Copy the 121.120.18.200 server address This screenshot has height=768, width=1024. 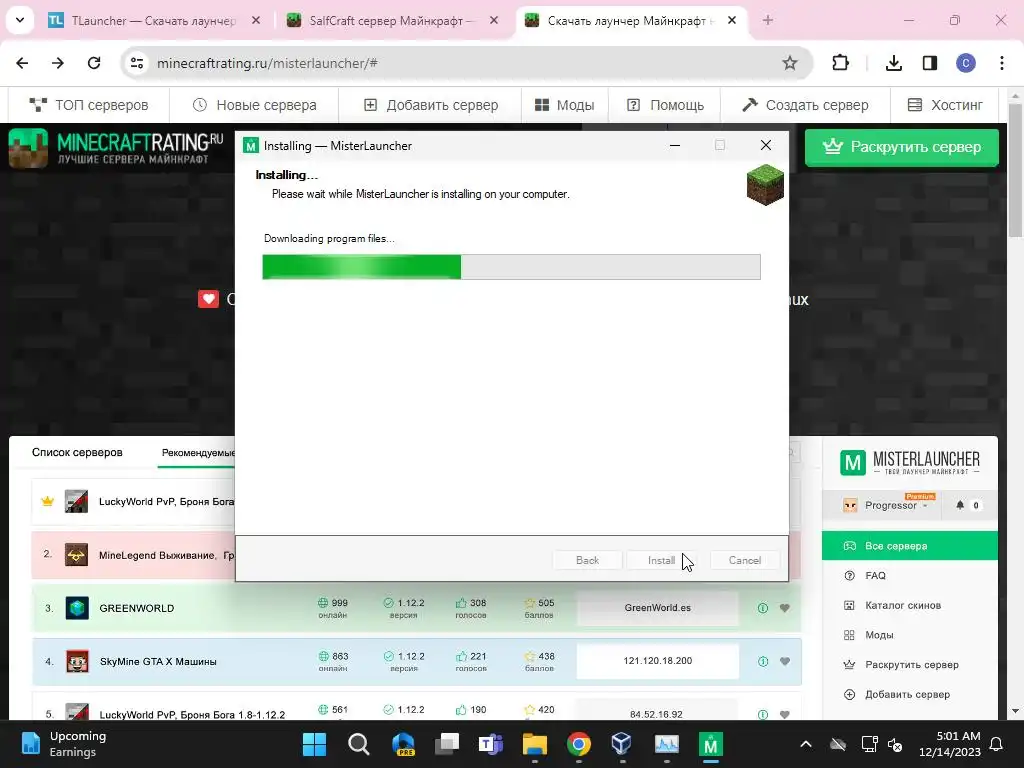tap(658, 661)
